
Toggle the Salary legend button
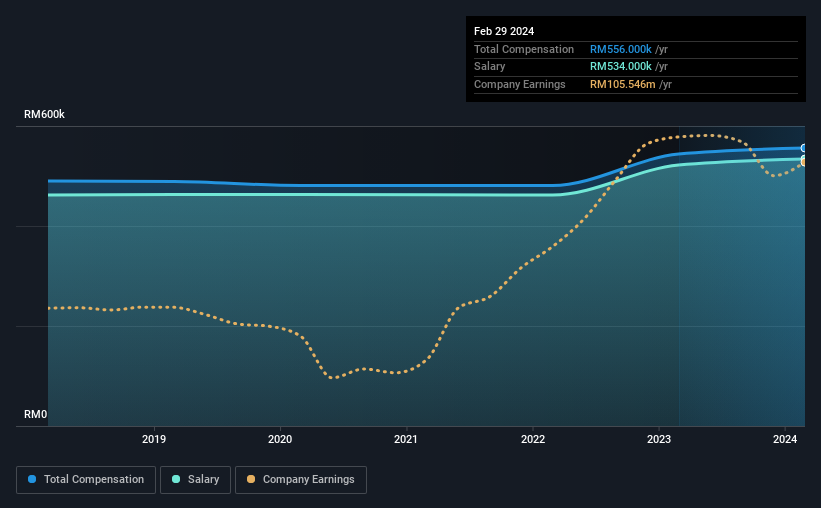pos(195,480)
